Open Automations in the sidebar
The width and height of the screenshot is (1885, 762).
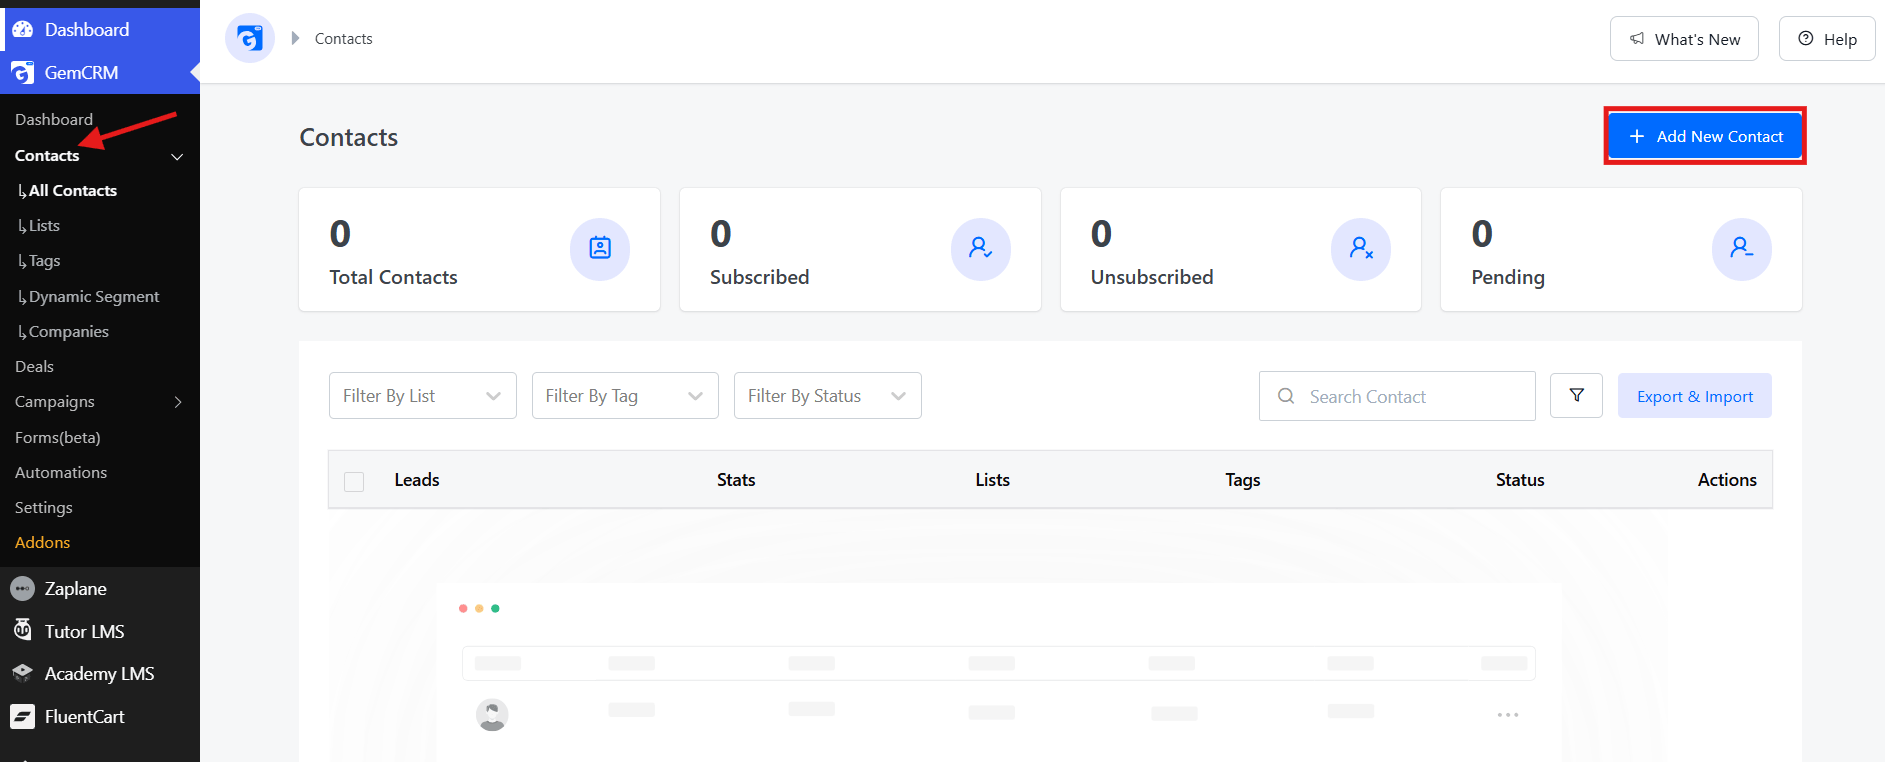pos(61,472)
